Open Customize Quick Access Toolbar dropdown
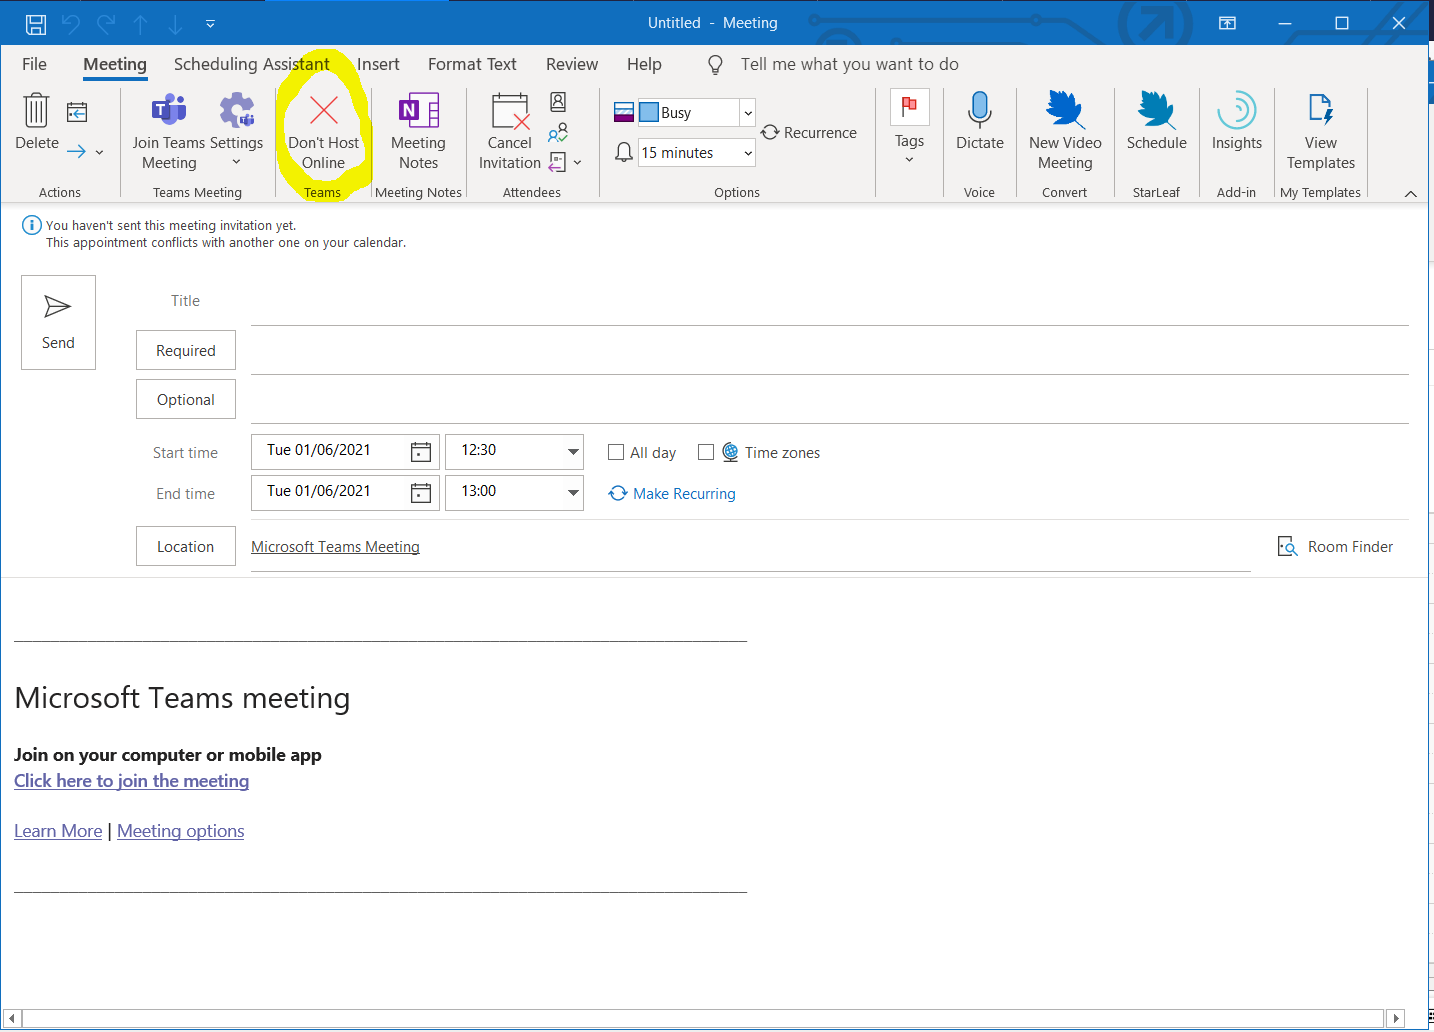Screen dimensions: 1434x1032 210,23
